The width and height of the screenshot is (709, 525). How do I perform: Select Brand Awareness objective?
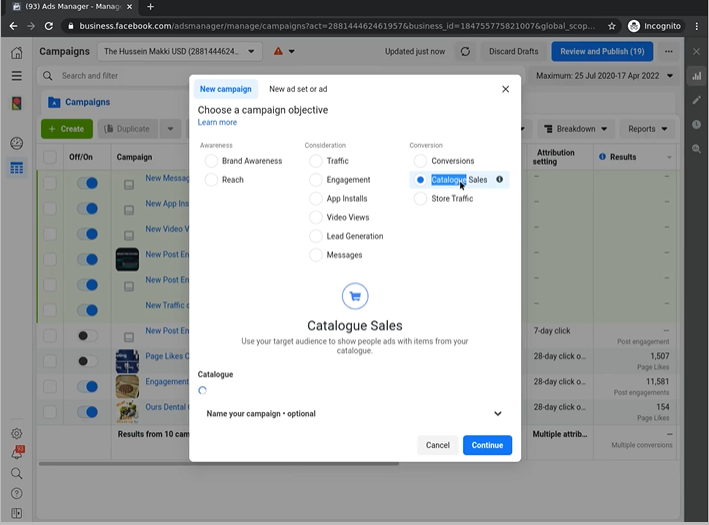point(211,161)
